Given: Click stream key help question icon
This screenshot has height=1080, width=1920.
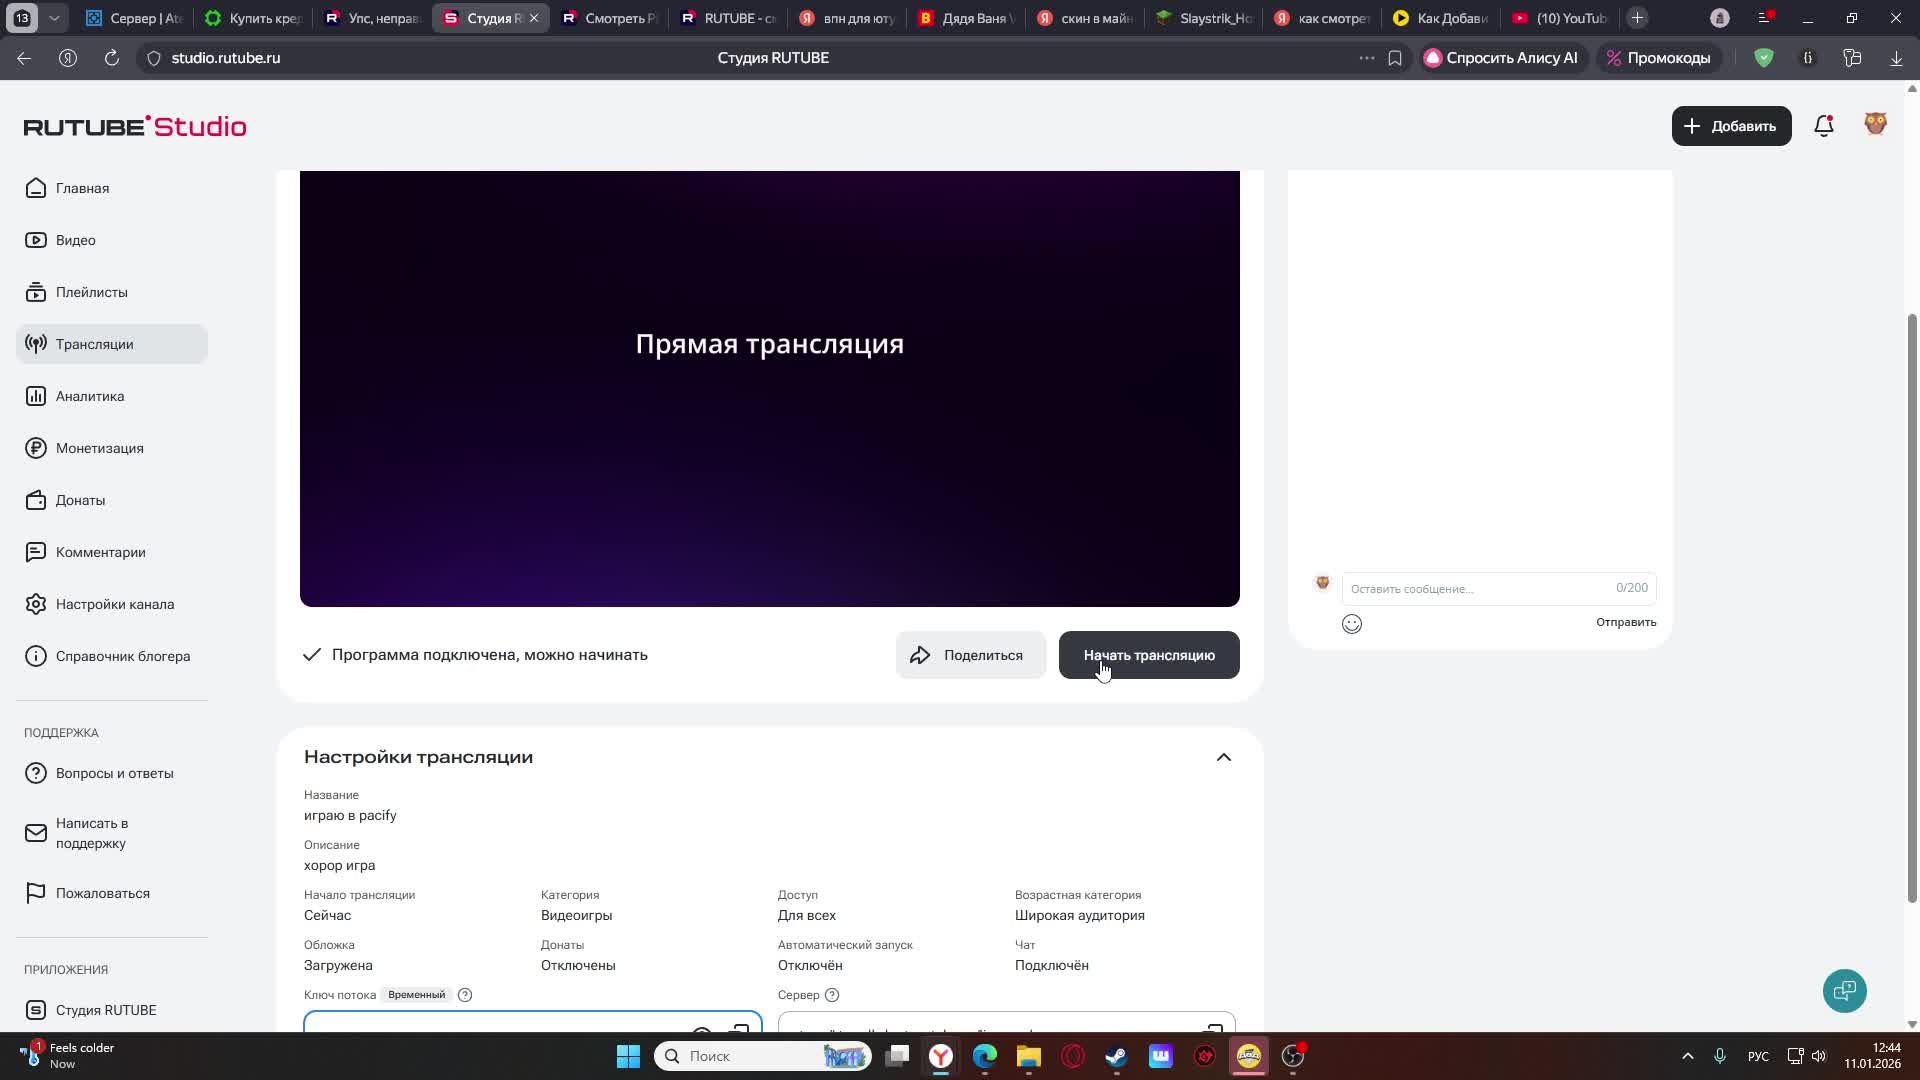Looking at the screenshot, I should coord(465,995).
